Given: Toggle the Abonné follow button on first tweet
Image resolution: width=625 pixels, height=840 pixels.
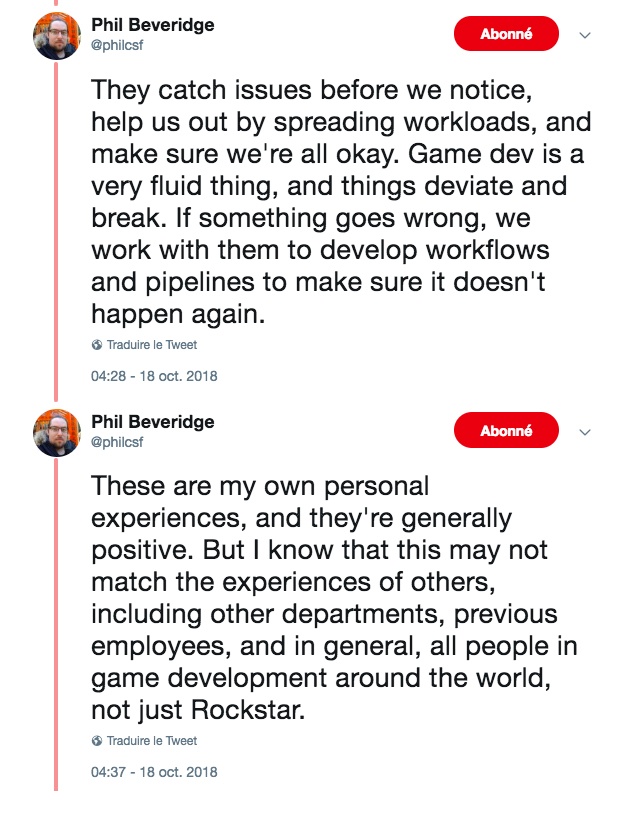Looking at the screenshot, I should 505,34.
